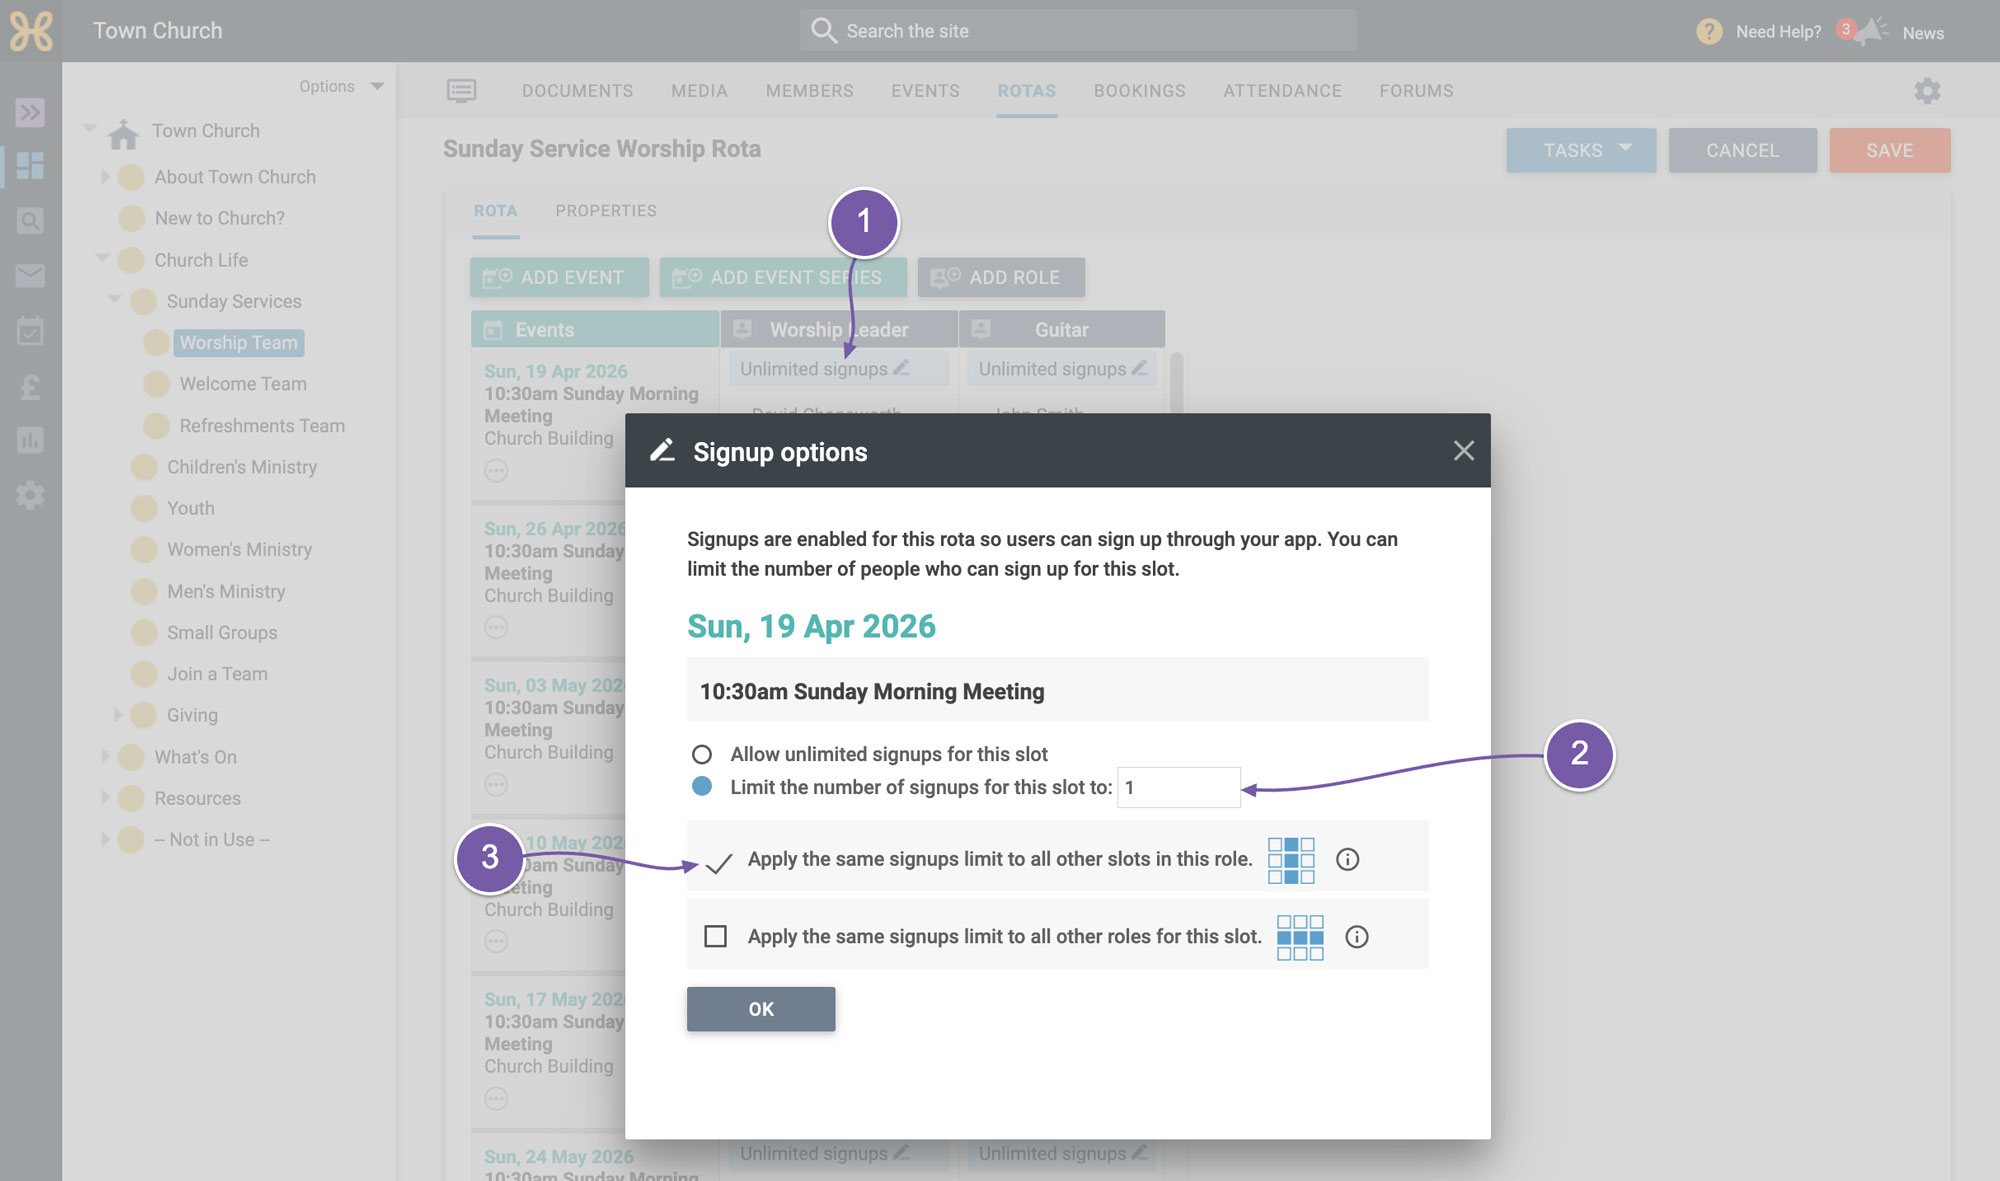Click the info icon beside the all-slots option
Screen dimensions: 2000x1181
click(x=1347, y=859)
